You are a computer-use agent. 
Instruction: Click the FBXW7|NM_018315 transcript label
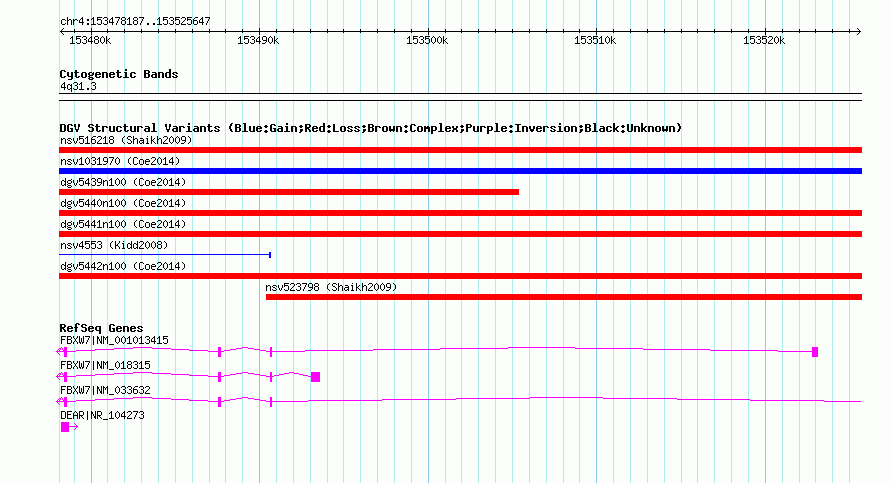(x=105, y=366)
